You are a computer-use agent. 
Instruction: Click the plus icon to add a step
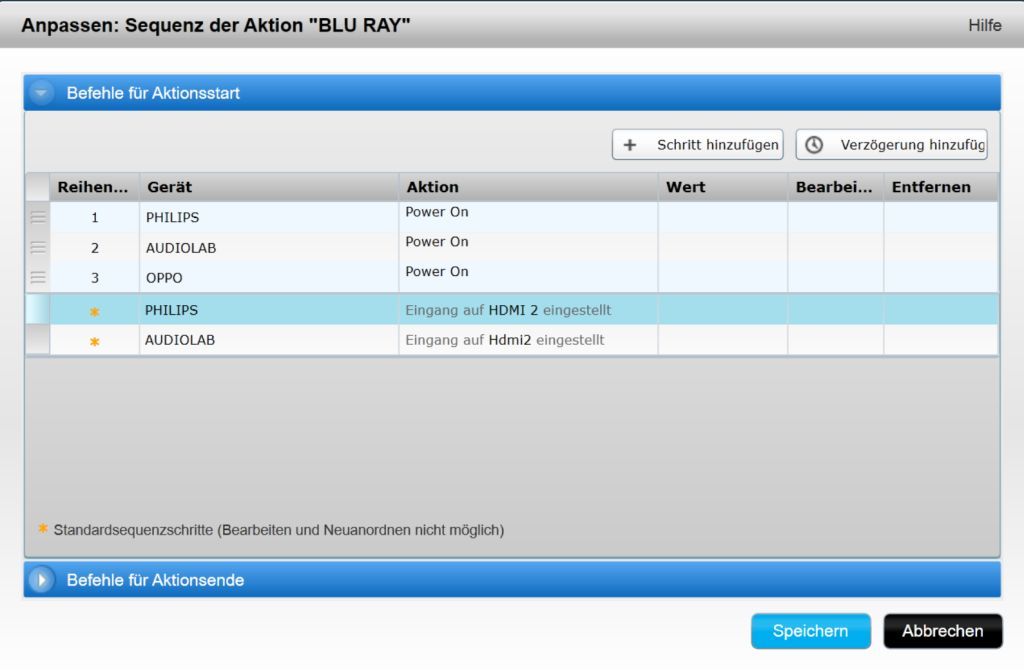point(630,145)
